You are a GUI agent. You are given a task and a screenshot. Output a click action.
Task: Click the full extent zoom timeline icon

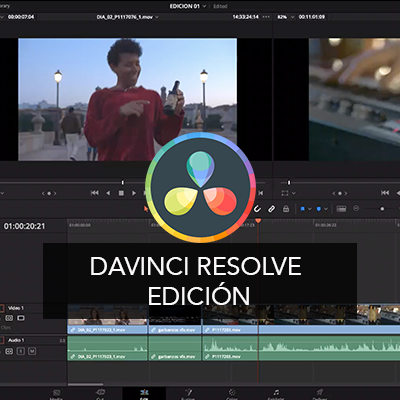(x=341, y=209)
